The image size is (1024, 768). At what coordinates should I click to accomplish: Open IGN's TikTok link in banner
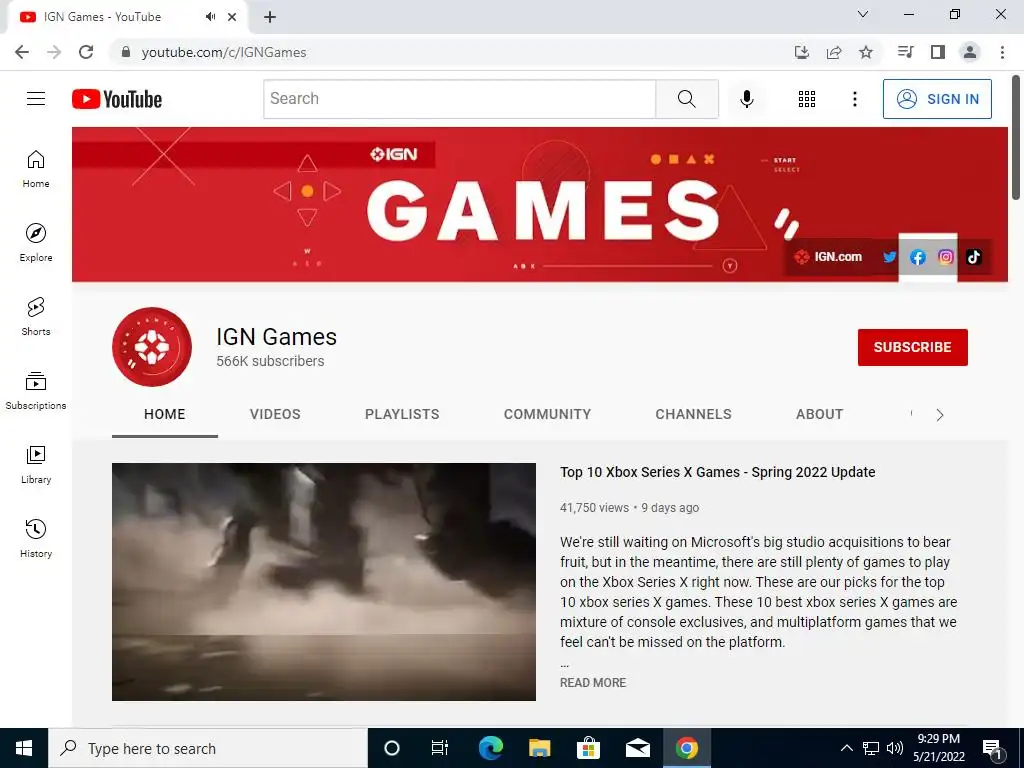[974, 257]
